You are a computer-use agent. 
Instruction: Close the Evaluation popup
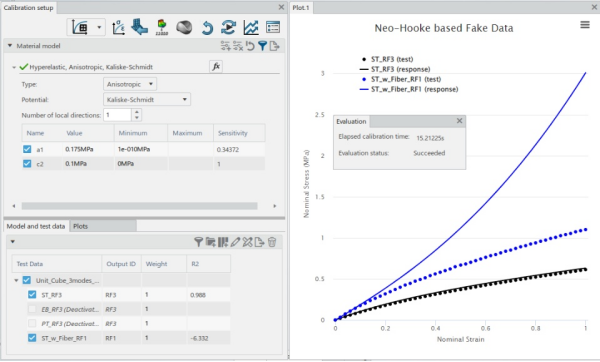[x=460, y=121]
